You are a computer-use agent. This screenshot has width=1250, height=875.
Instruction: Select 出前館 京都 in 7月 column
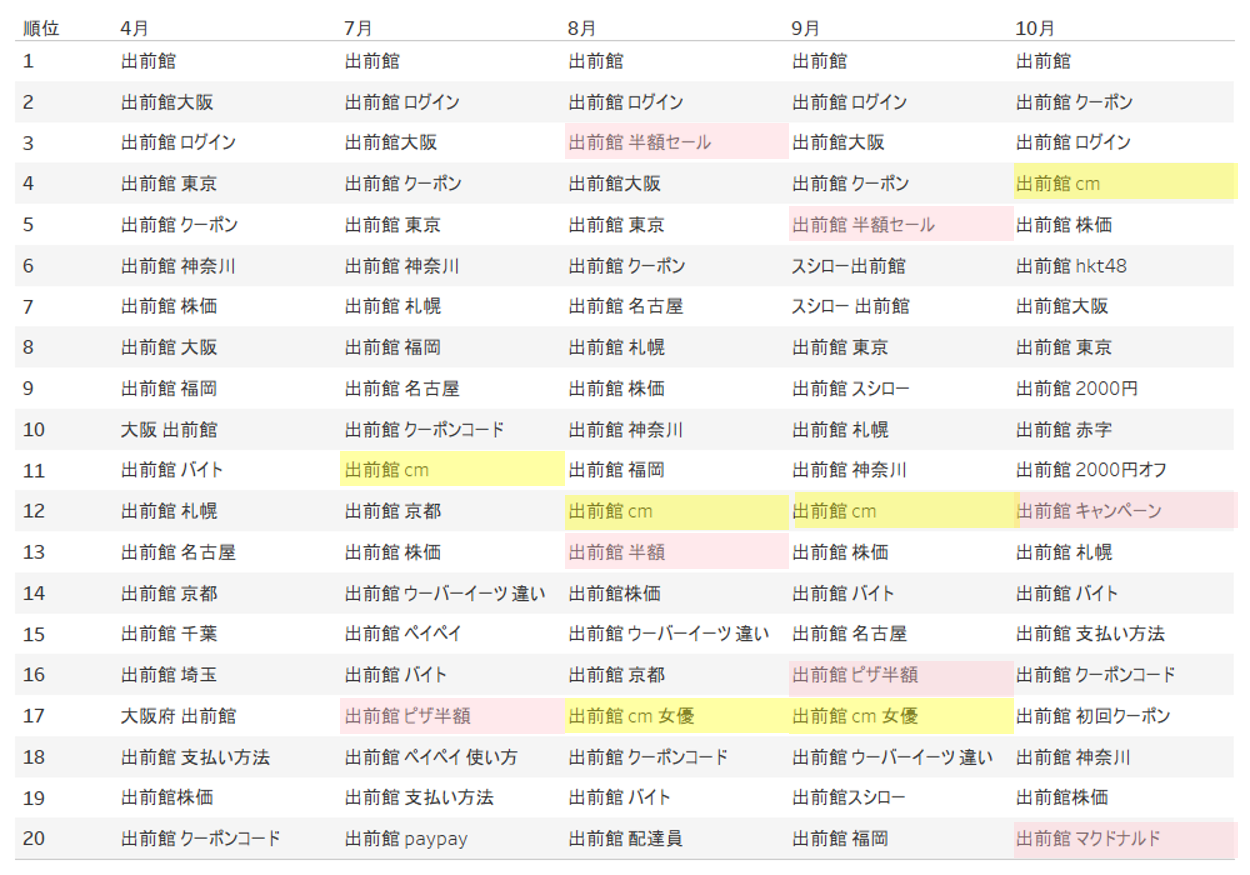click(393, 511)
